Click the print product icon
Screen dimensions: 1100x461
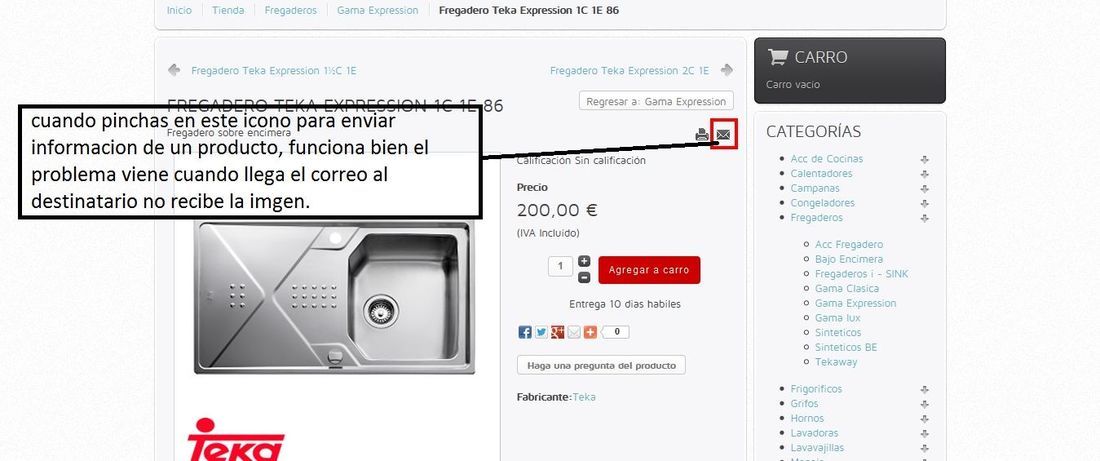coord(702,135)
